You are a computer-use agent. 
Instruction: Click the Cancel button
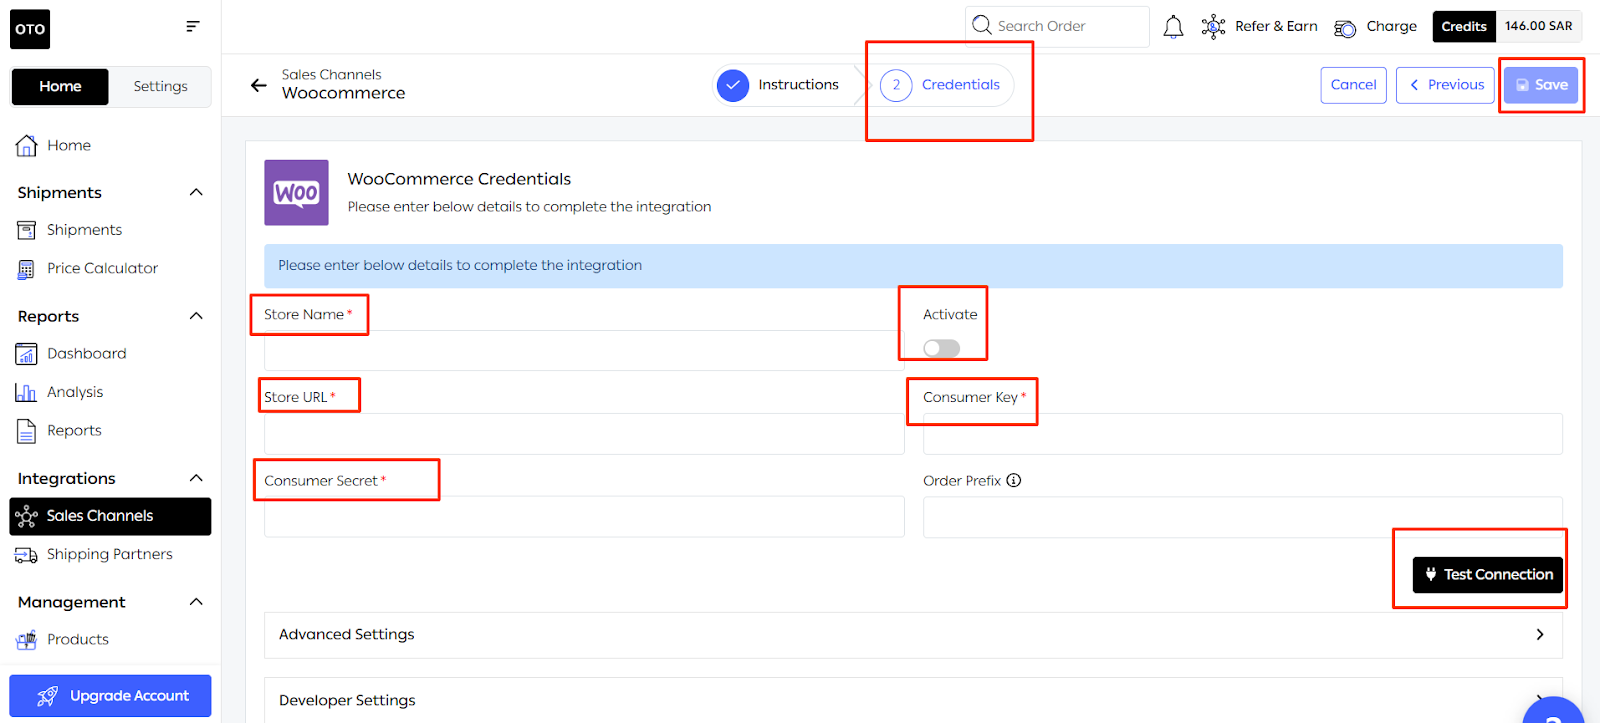click(1353, 85)
